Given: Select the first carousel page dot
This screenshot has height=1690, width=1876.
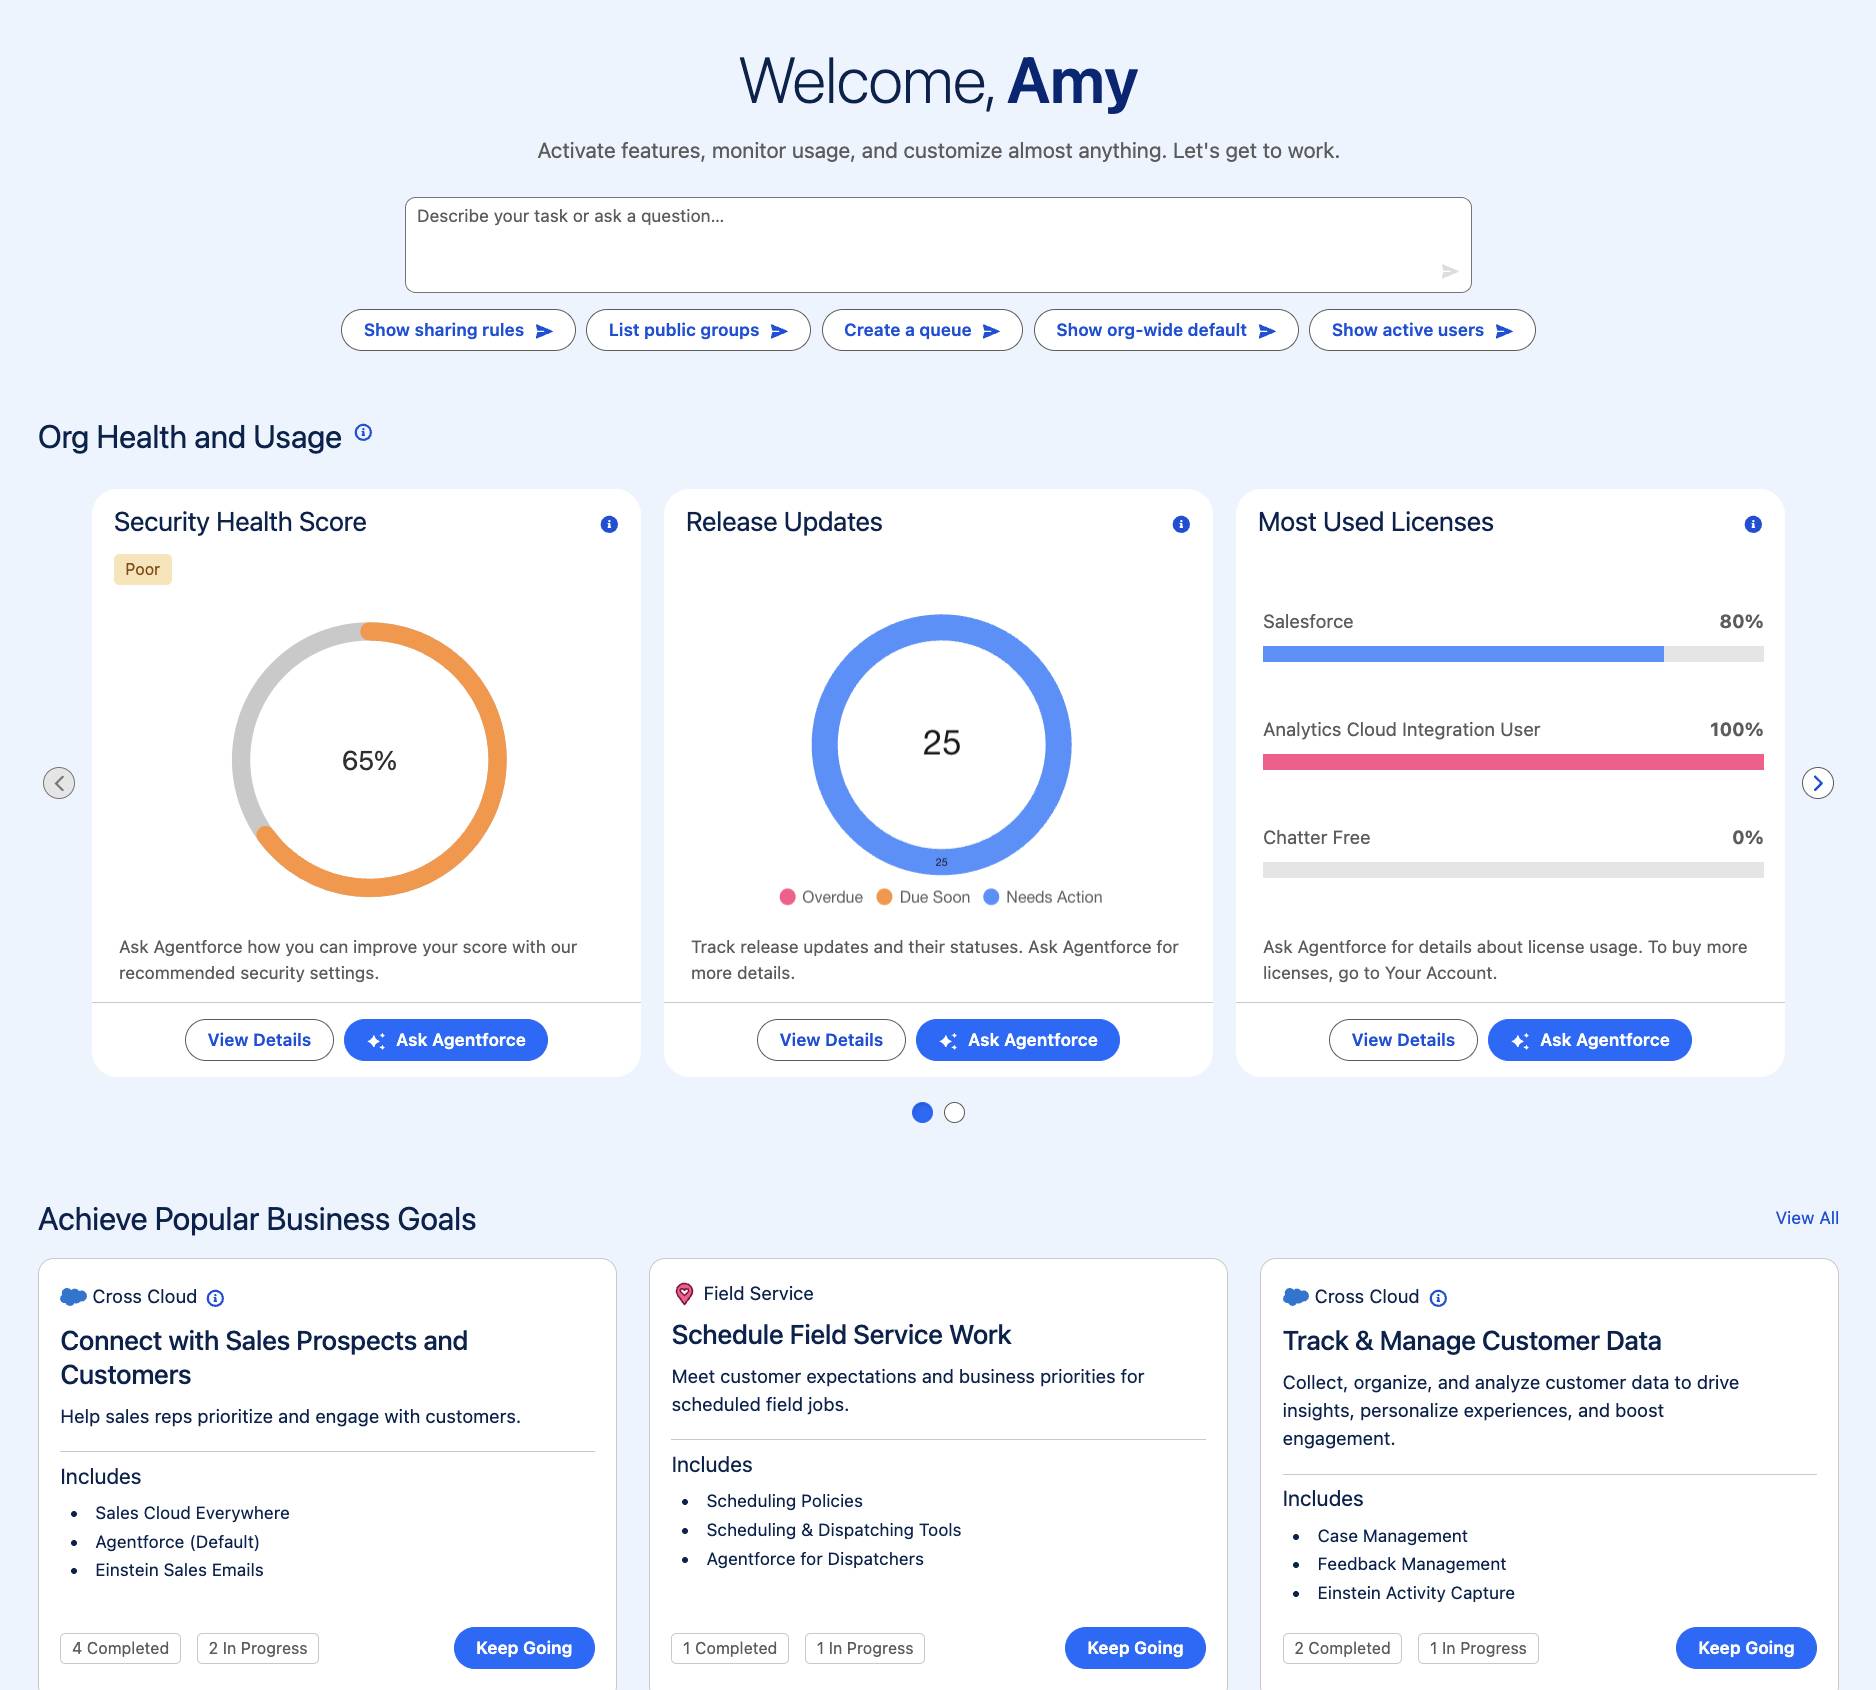Looking at the screenshot, I should point(922,1112).
